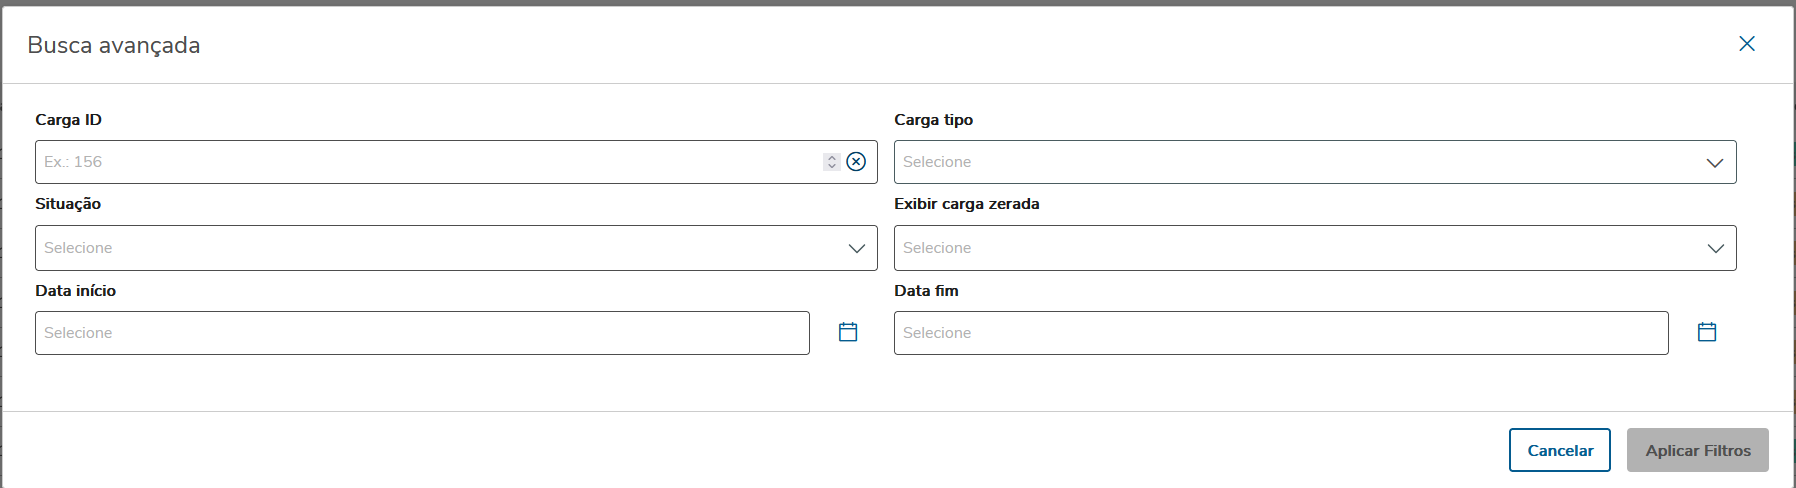Screen dimensions: 1796x488
Task: Open the Data início calendar picker
Action: click(x=848, y=332)
